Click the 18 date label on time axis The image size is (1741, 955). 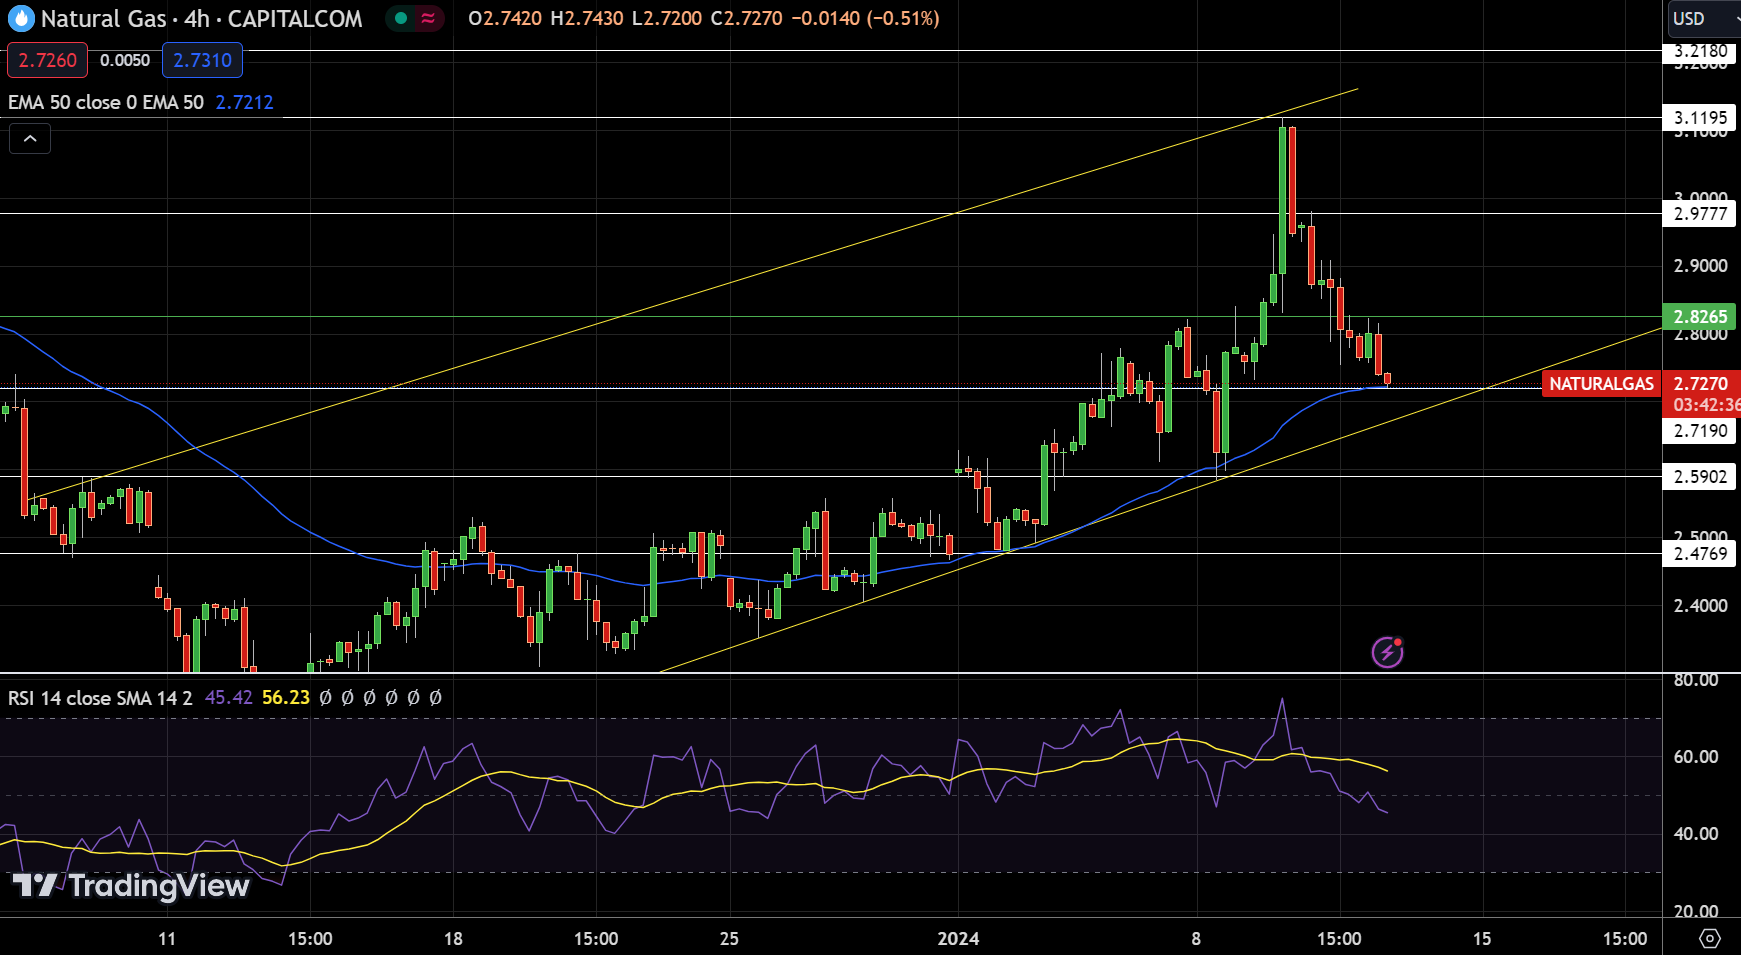tap(453, 939)
